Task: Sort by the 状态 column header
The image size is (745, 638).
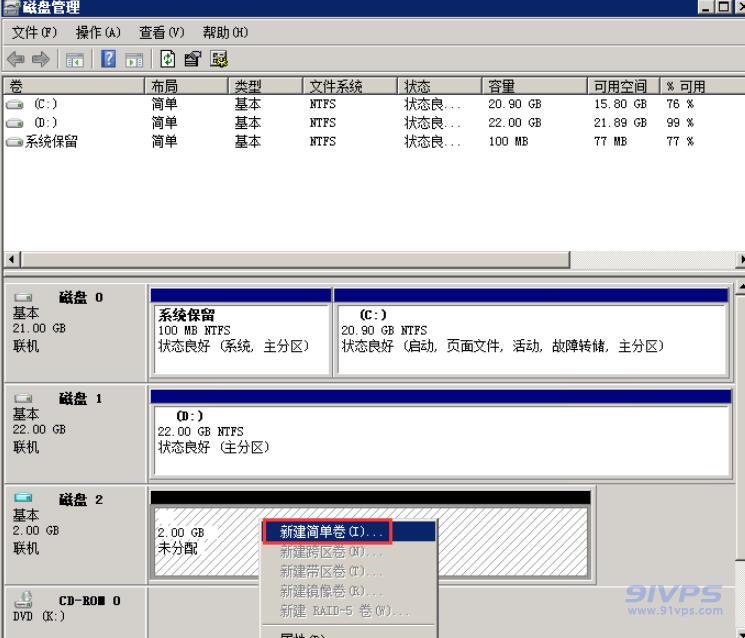Action: (x=439, y=86)
